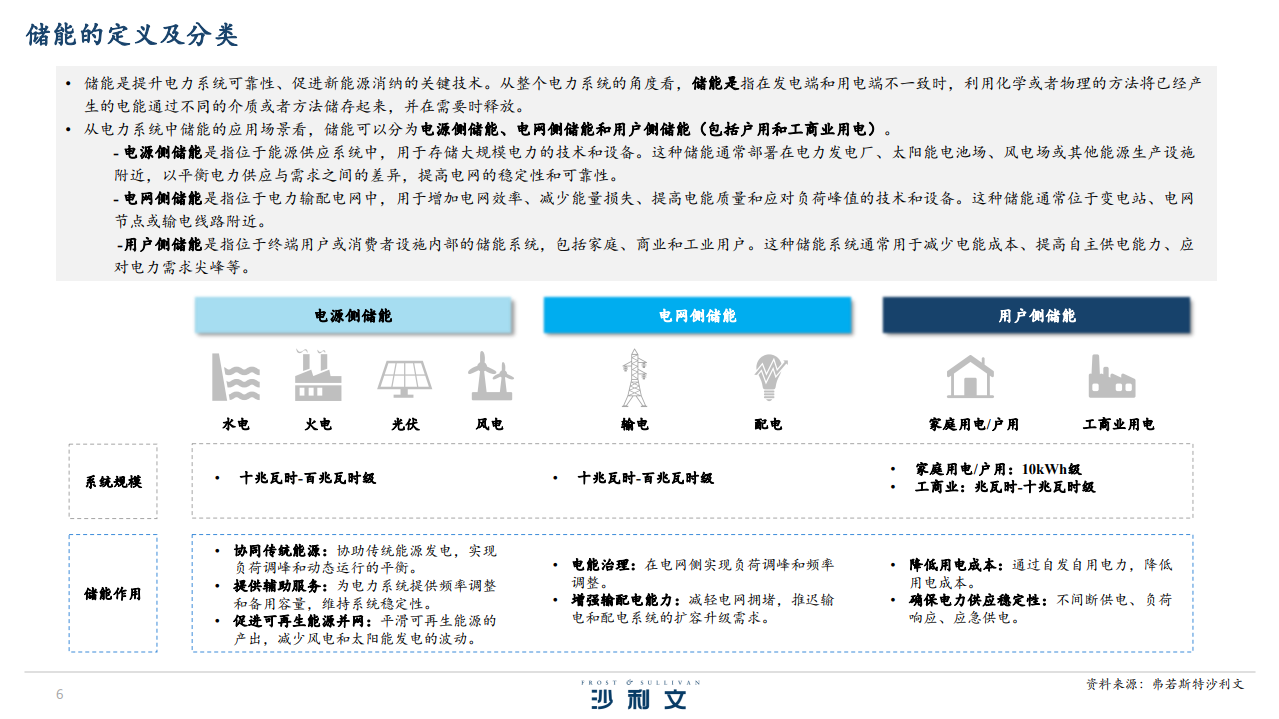Select the 储能作用 dashed label box

[x=113, y=593]
